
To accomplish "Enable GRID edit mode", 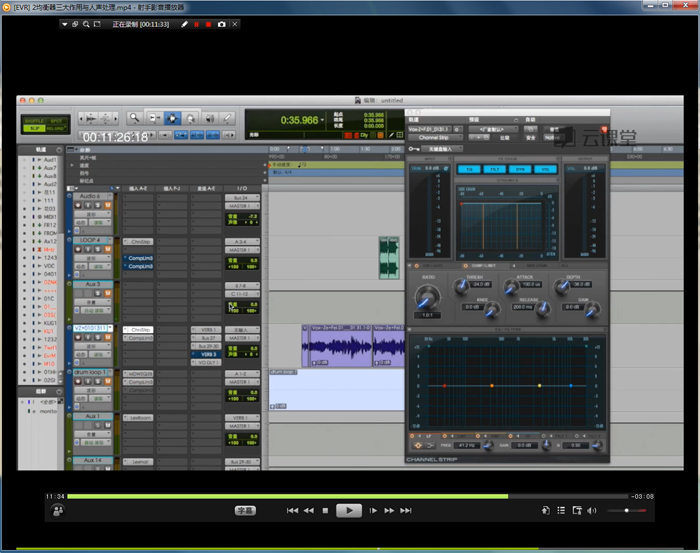I will pyautogui.click(x=56, y=129).
